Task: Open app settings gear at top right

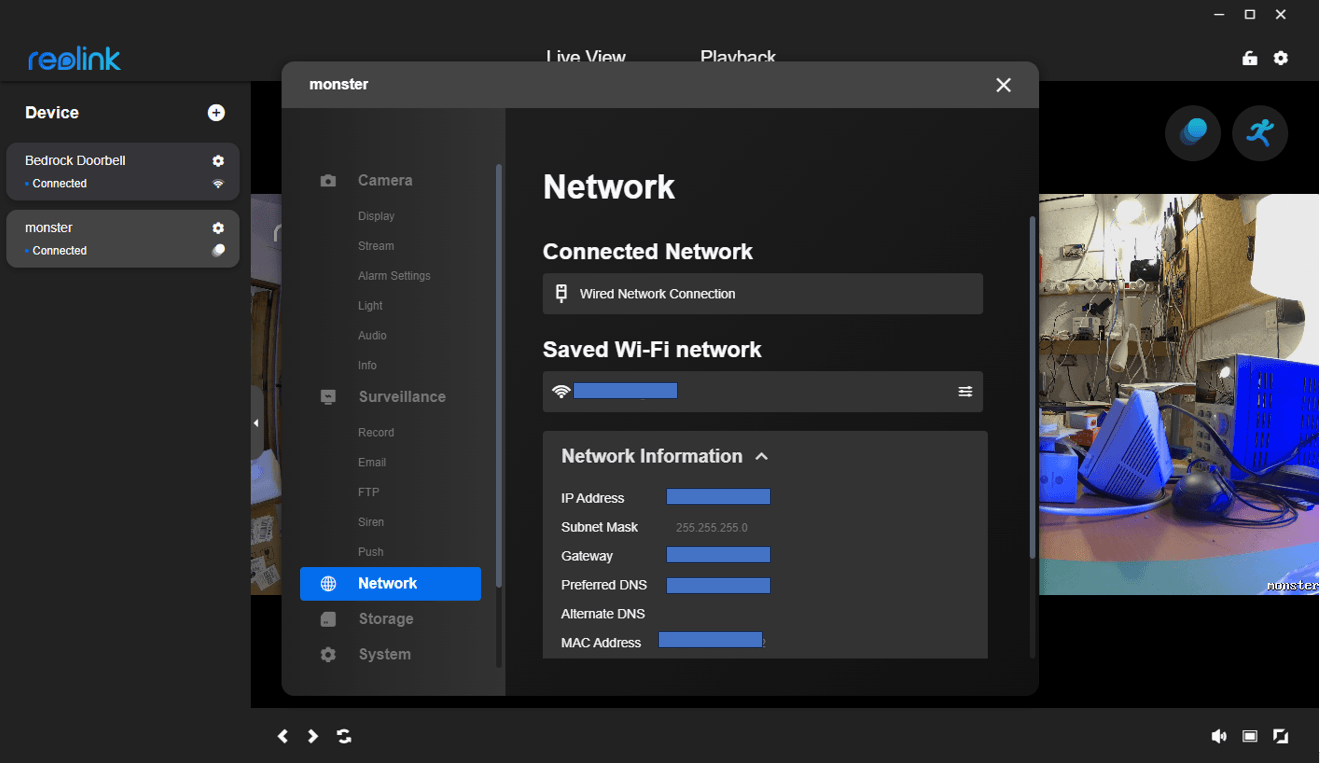Action: (1281, 58)
